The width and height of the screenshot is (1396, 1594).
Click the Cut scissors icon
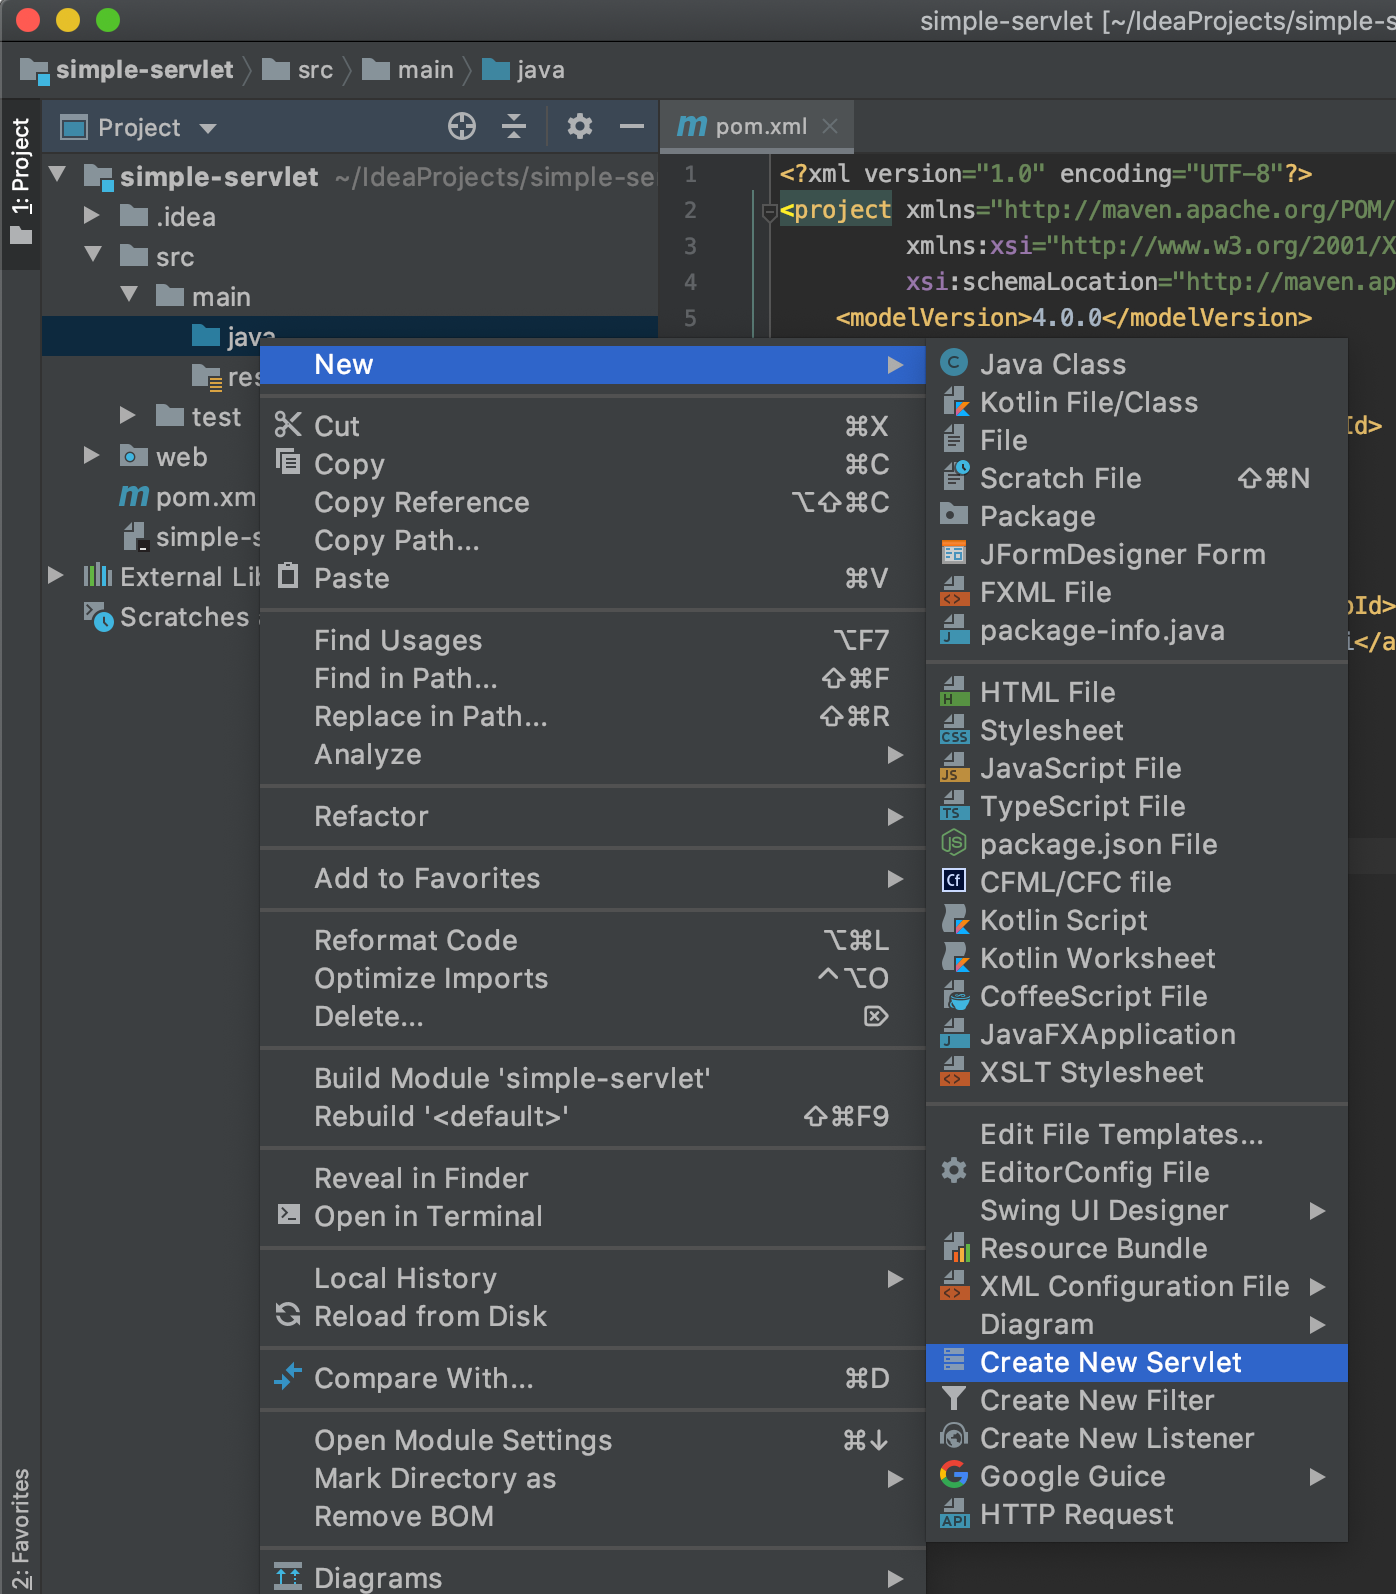point(288,425)
